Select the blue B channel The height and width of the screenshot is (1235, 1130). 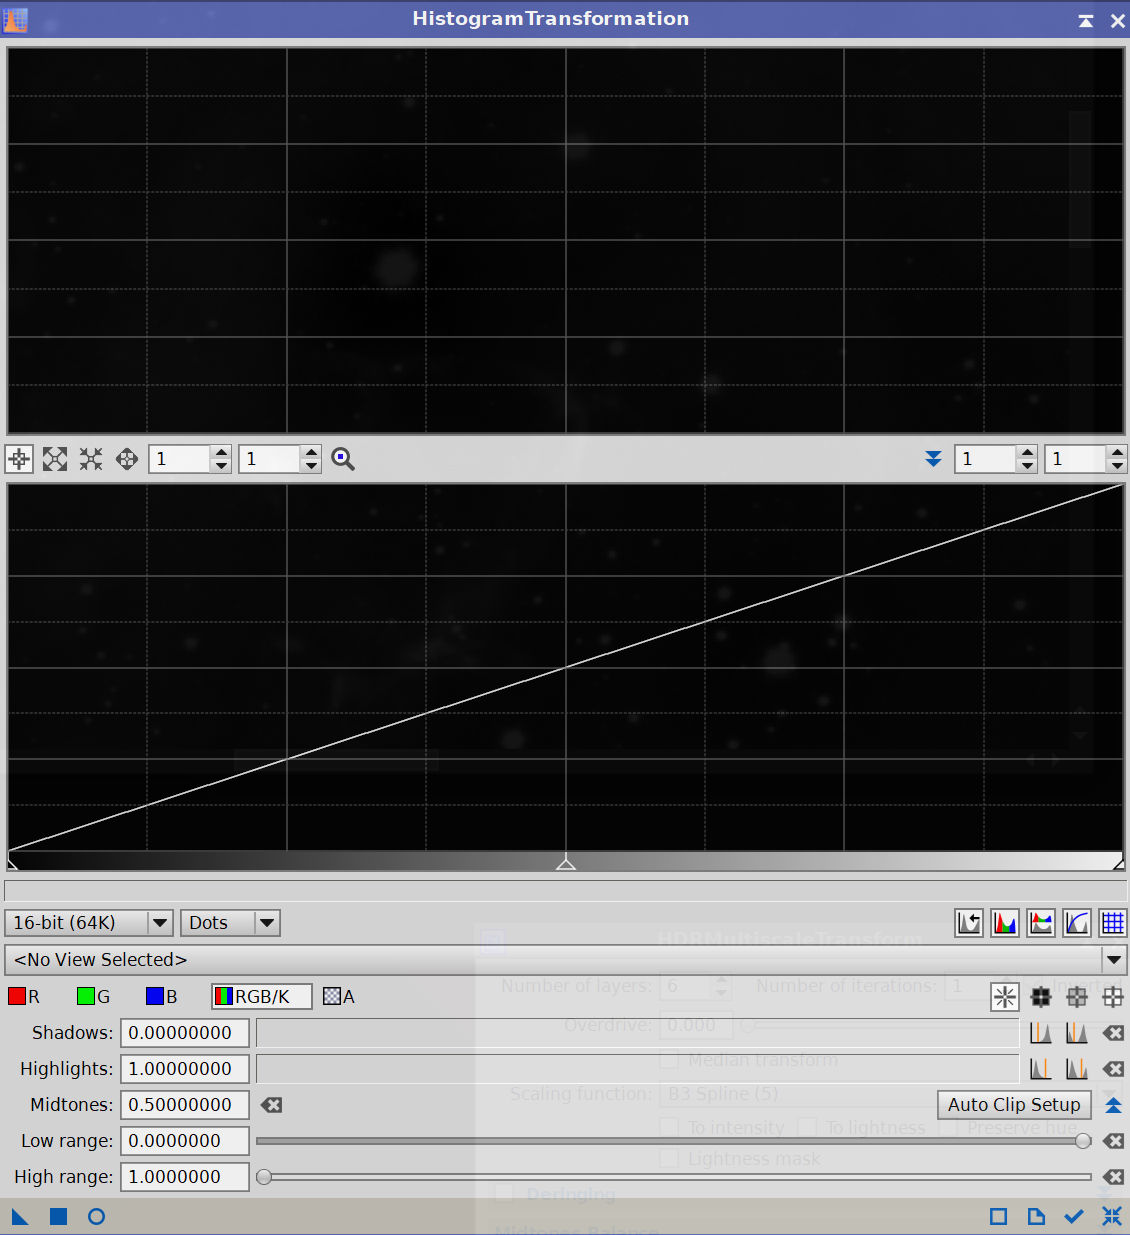tap(161, 996)
